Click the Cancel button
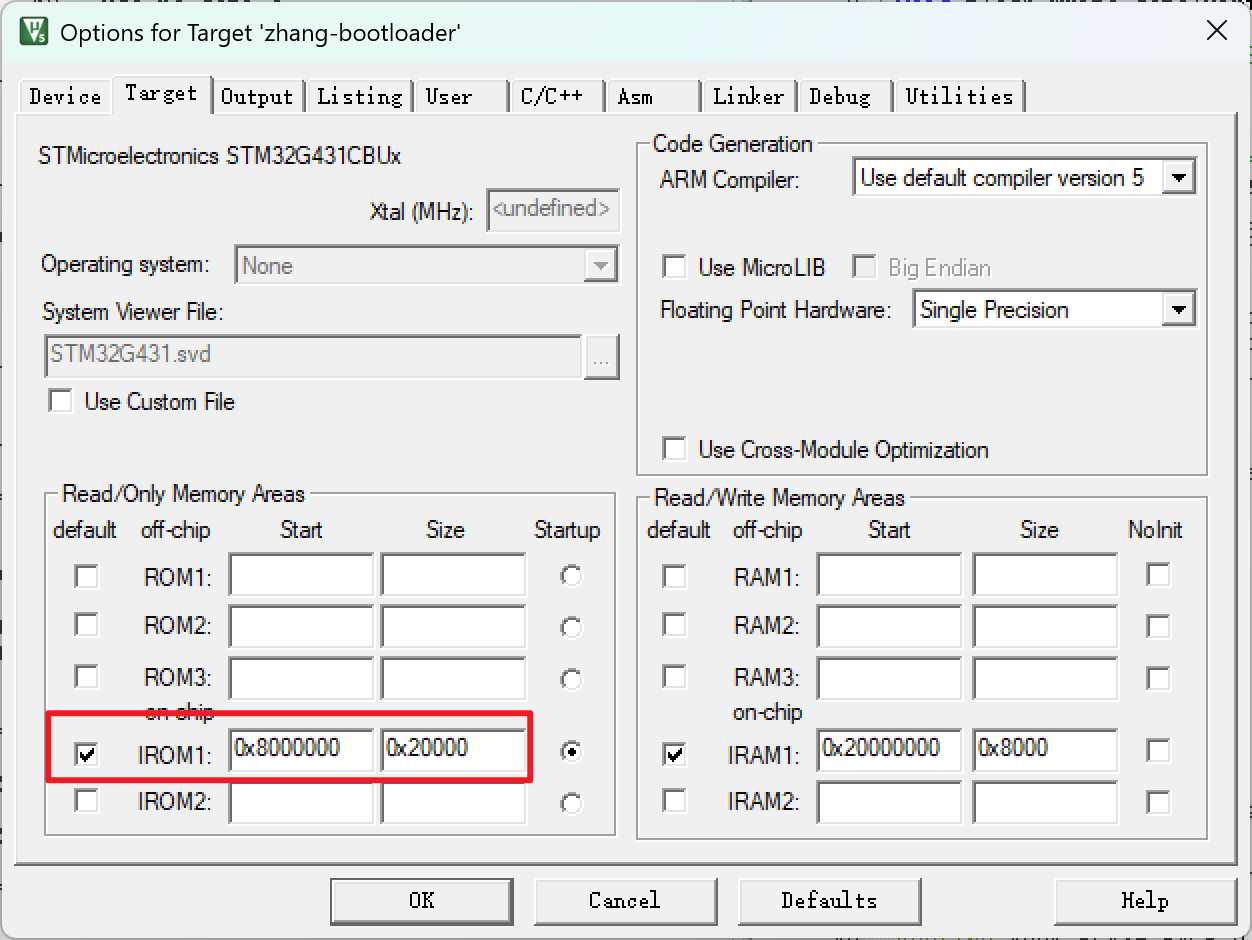The height and width of the screenshot is (940, 1252). (625, 901)
